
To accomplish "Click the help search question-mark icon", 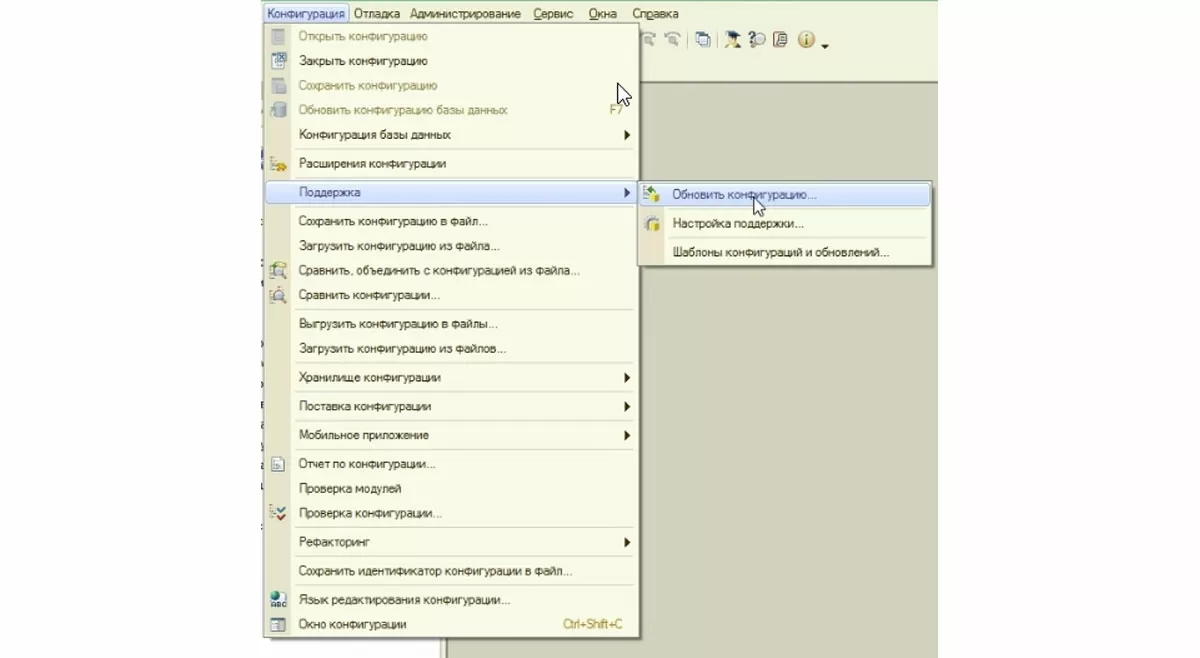I will pyautogui.click(x=757, y=40).
